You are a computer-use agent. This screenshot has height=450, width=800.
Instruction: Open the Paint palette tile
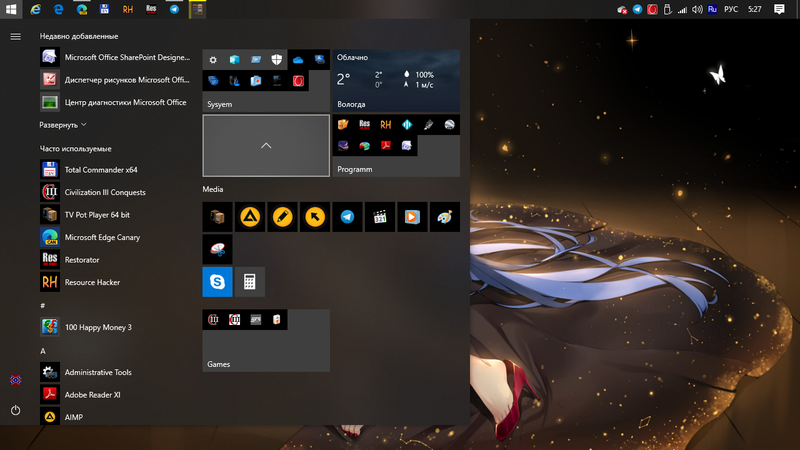coord(445,217)
